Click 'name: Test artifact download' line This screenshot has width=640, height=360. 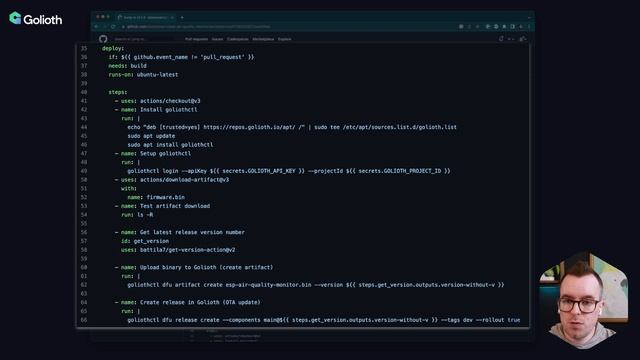click(x=162, y=206)
